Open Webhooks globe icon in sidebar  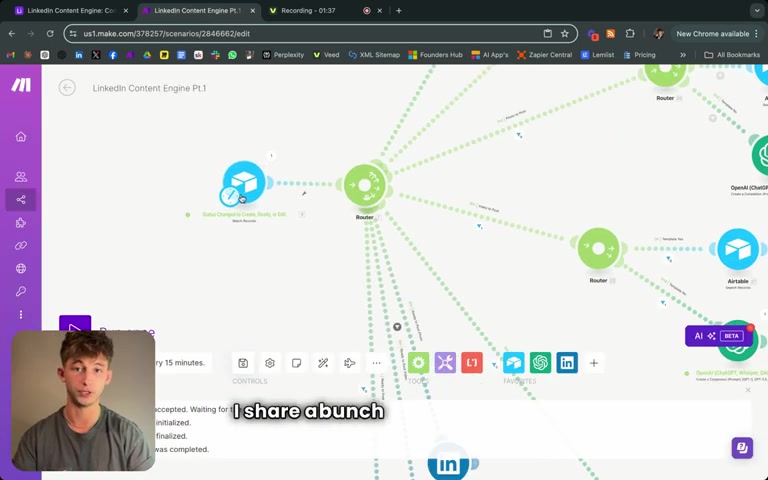point(21,268)
